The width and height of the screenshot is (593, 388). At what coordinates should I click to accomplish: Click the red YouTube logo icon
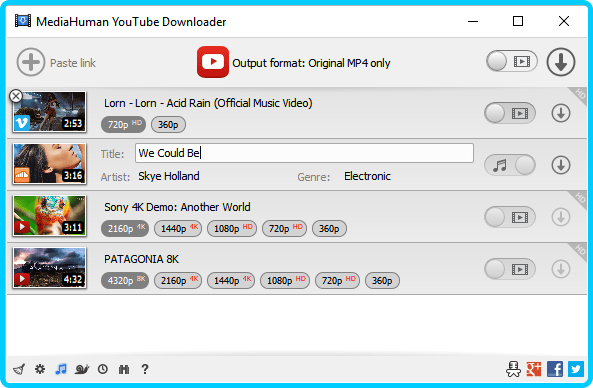213,62
